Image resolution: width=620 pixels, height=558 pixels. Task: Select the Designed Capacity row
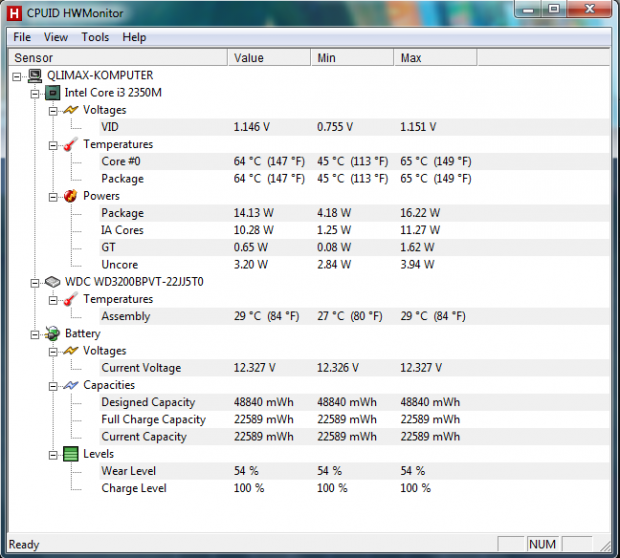(x=354, y=402)
